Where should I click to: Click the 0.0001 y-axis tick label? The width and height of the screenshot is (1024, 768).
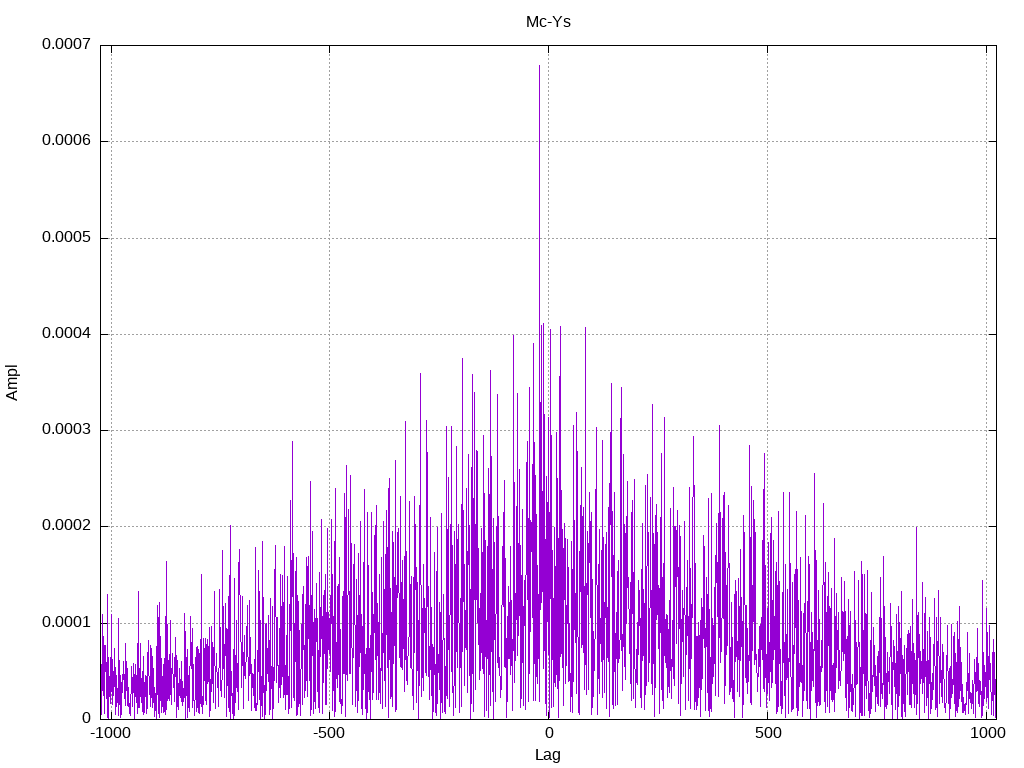pyautogui.click(x=67, y=622)
